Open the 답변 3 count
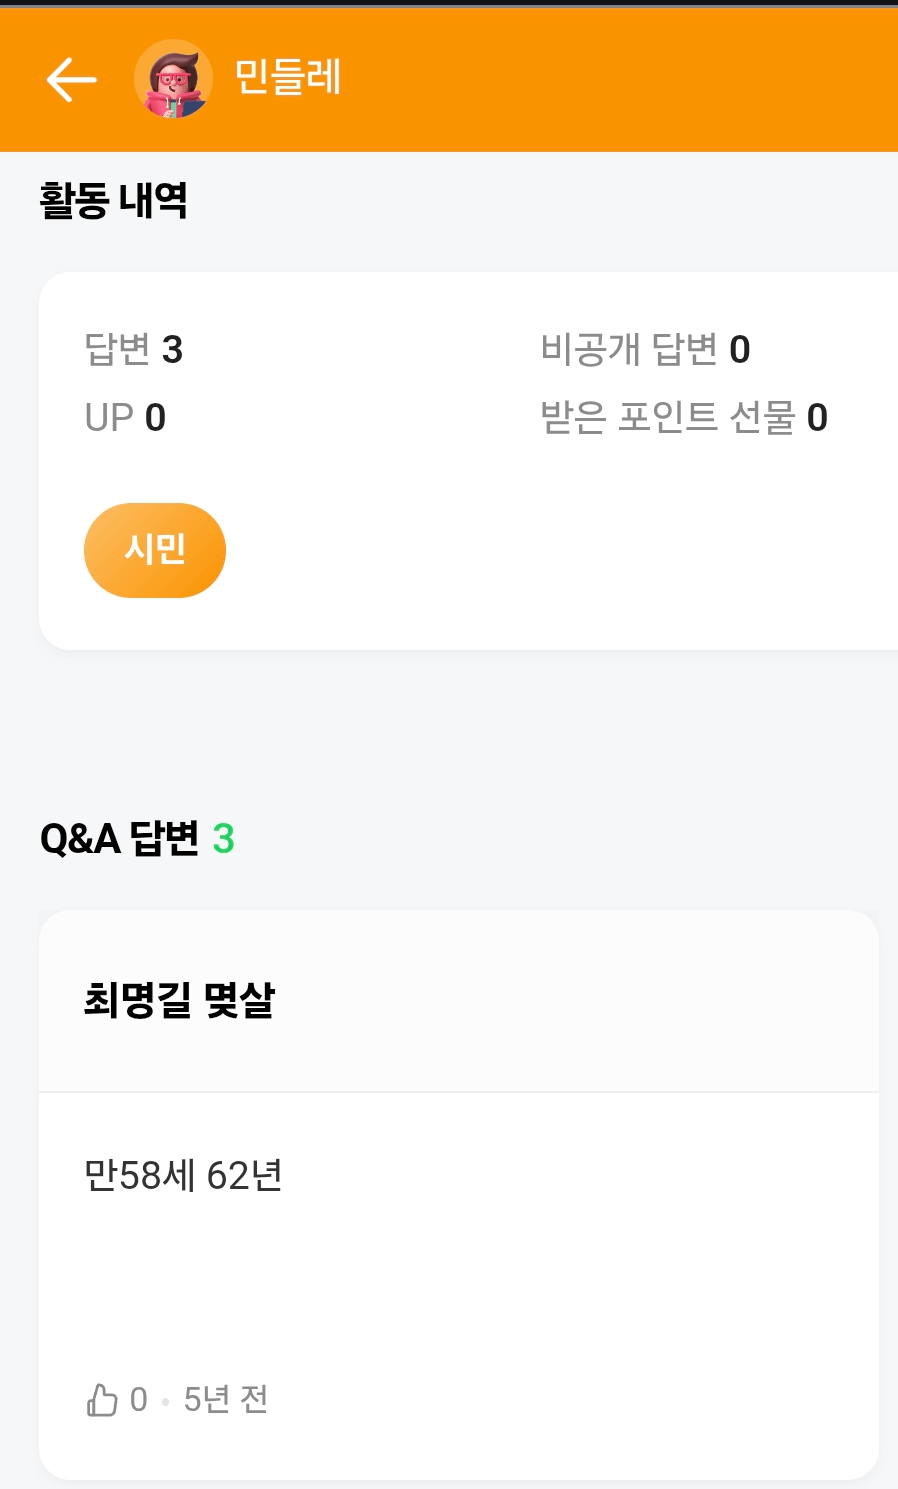Viewport: 898px width, 1489px height. tap(133, 349)
